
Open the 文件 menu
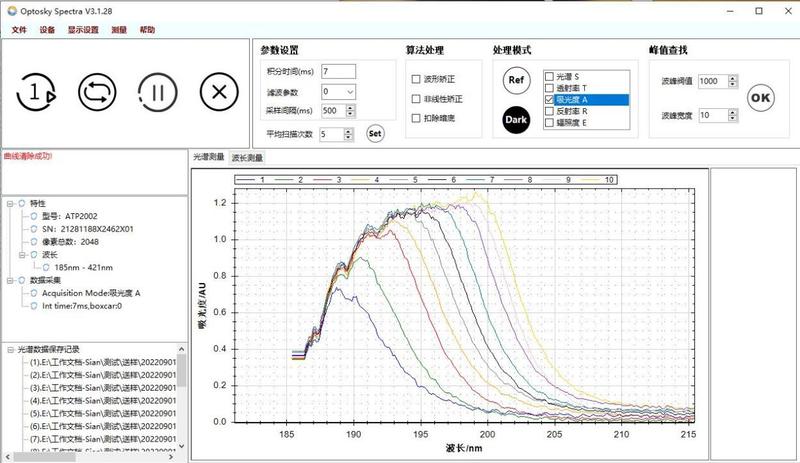click(x=19, y=30)
